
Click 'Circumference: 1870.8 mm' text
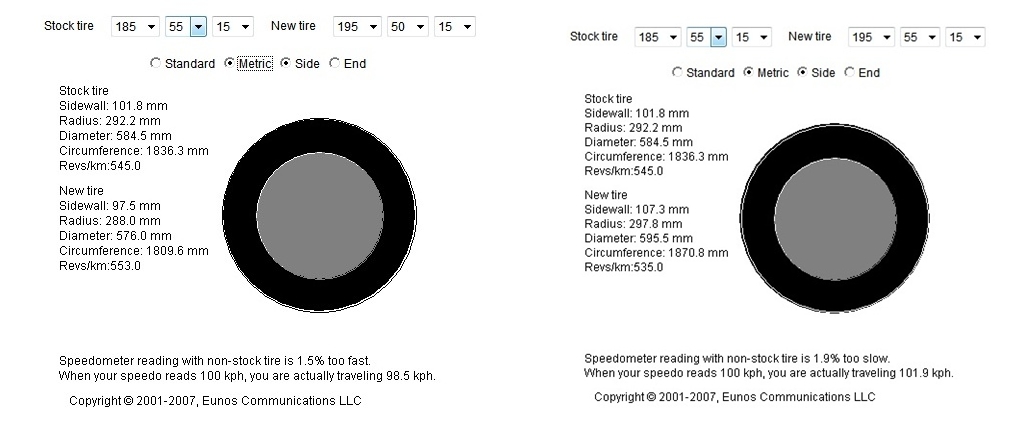656,253
